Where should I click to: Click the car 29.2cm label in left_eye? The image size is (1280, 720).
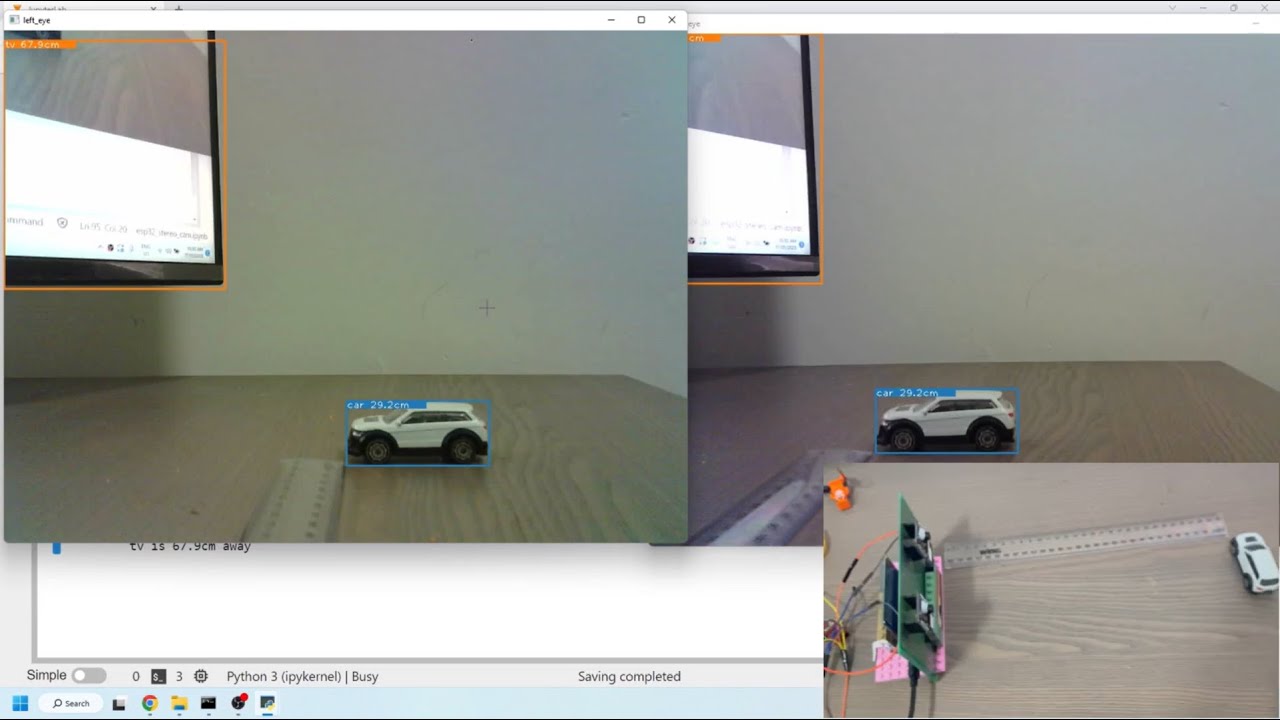tap(378, 405)
